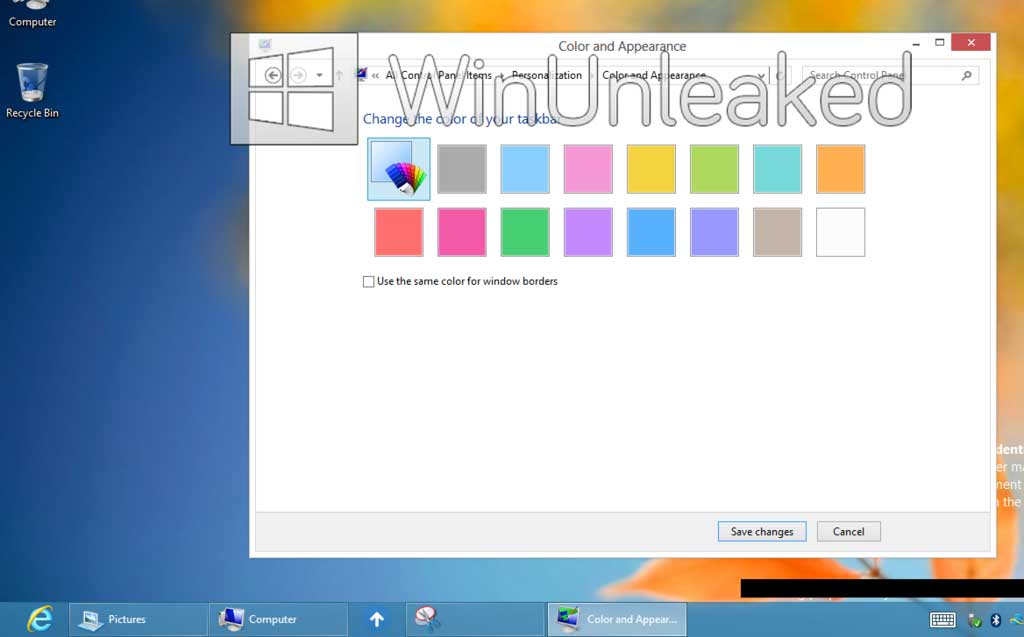Click the Save changes button
1024x637 pixels.
click(762, 531)
